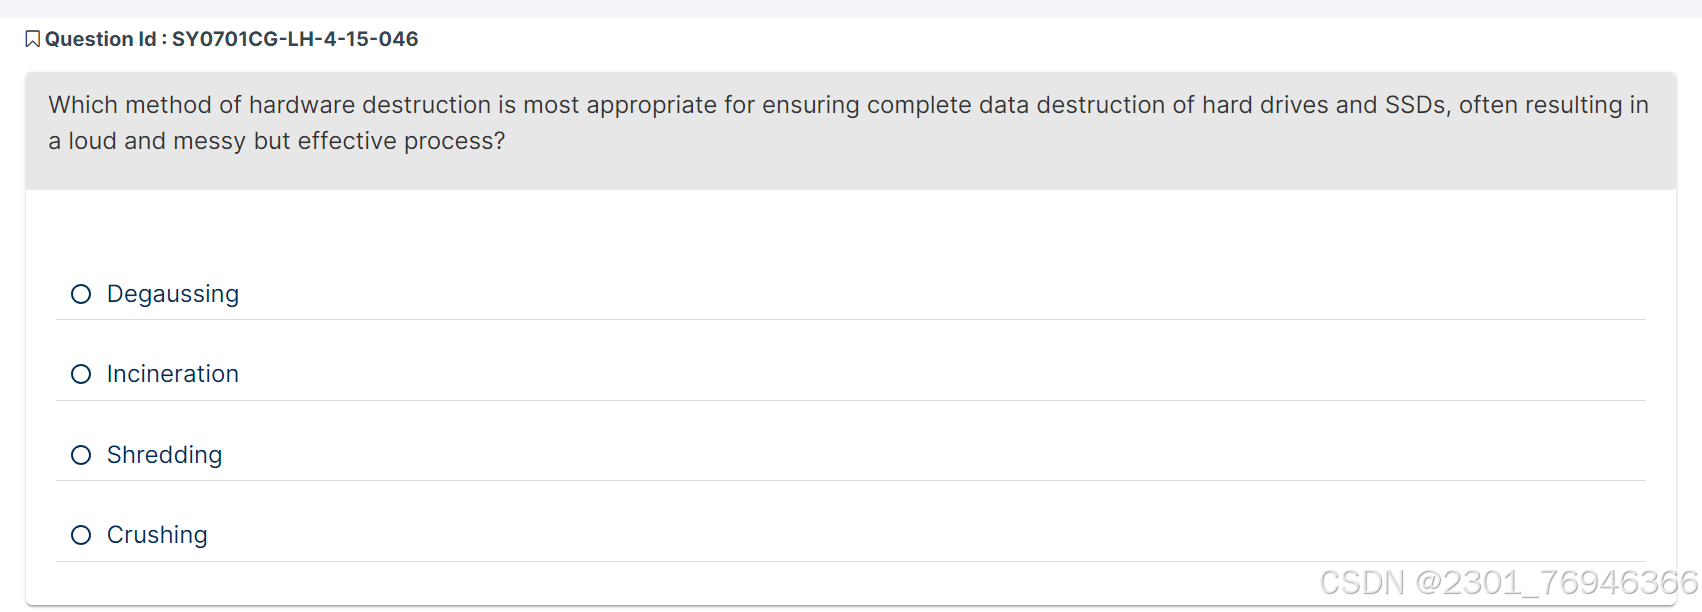Viewport: 1702px width, 612px height.
Task: Click the "a loud and messy" question line
Action: (277, 141)
